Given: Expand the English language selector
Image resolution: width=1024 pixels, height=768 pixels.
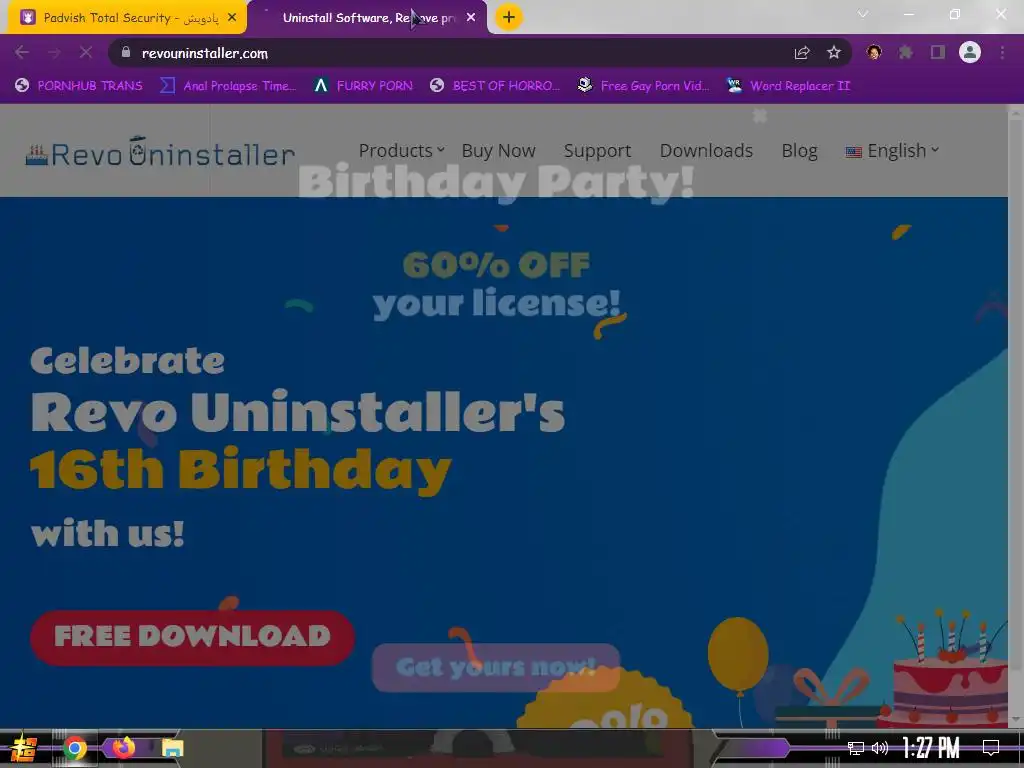Looking at the screenshot, I should [892, 151].
